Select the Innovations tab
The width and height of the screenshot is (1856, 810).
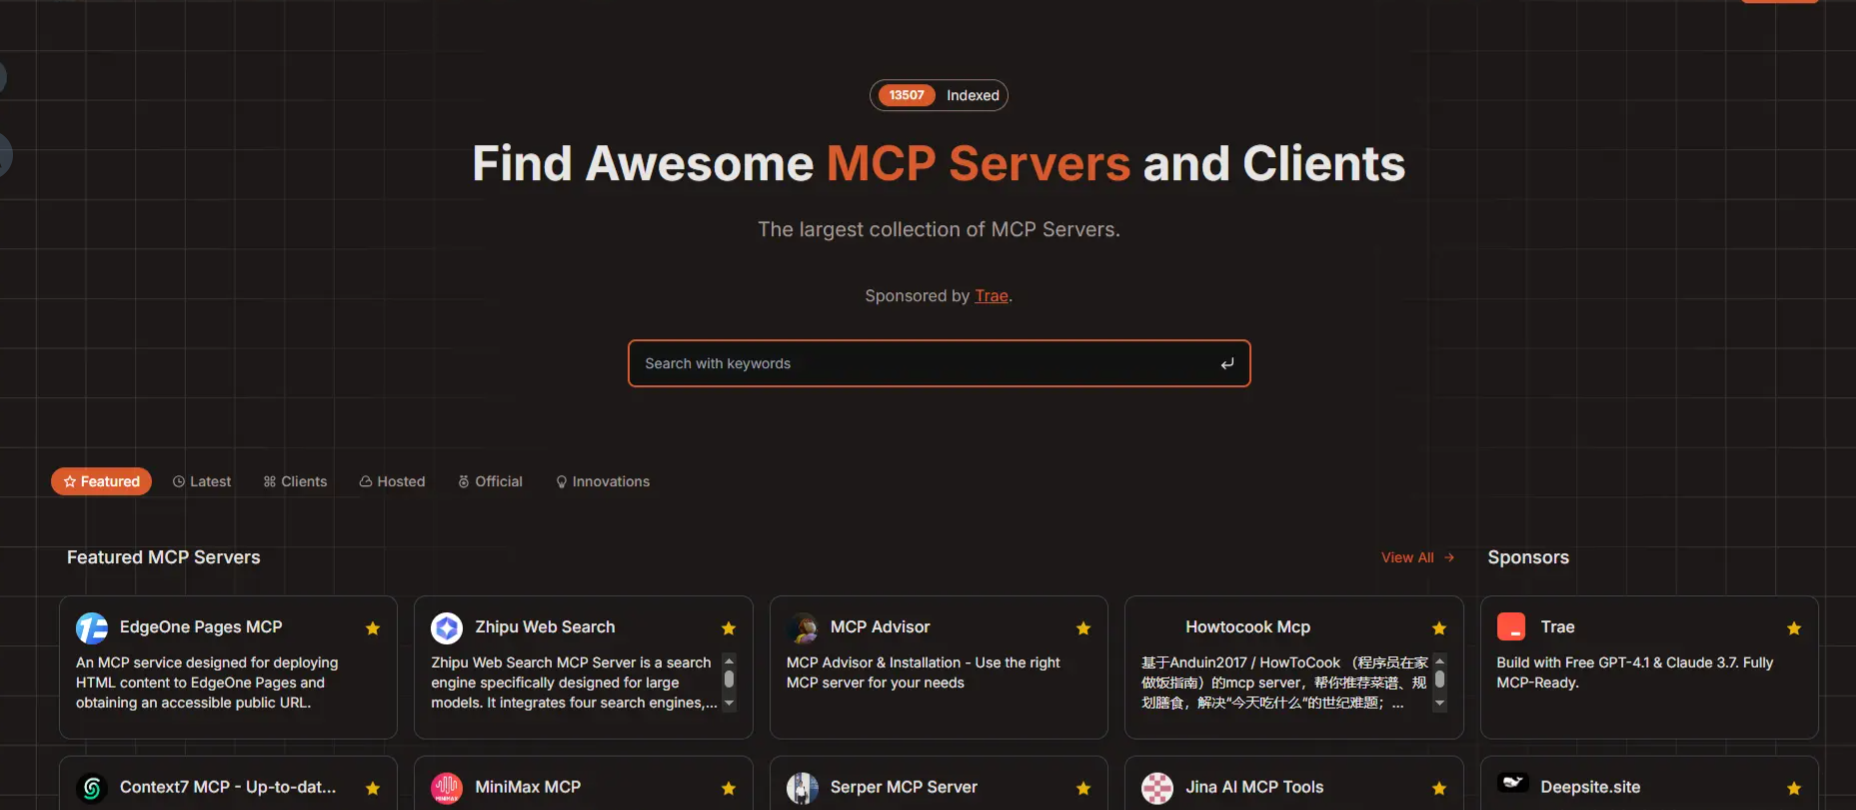pyautogui.click(x=603, y=481)
